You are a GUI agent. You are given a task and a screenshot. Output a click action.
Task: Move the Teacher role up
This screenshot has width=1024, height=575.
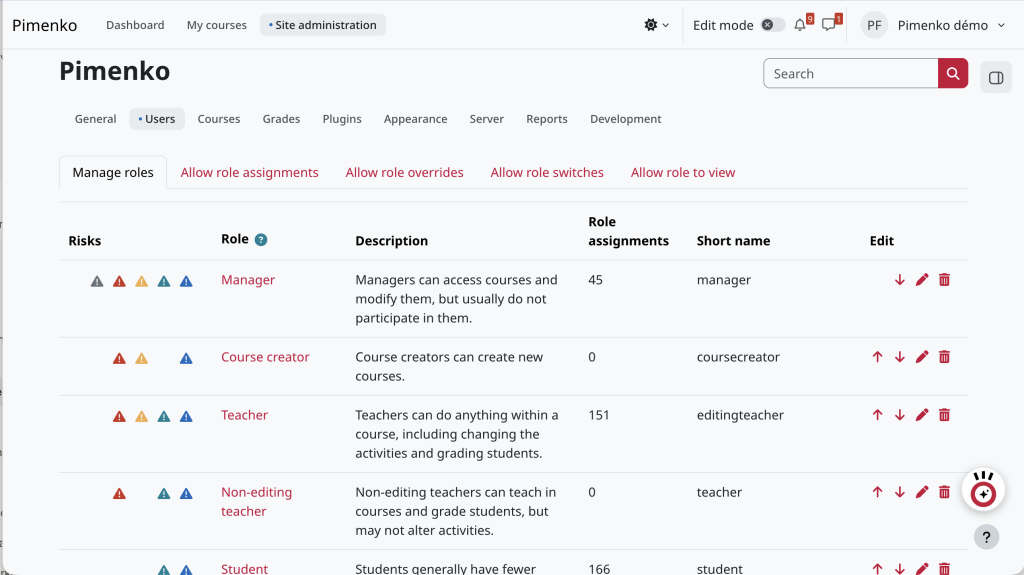(x=877, y=415)
